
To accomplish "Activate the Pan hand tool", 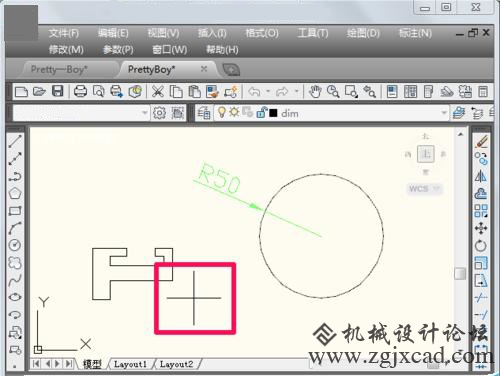I will [x=315, y=91].
